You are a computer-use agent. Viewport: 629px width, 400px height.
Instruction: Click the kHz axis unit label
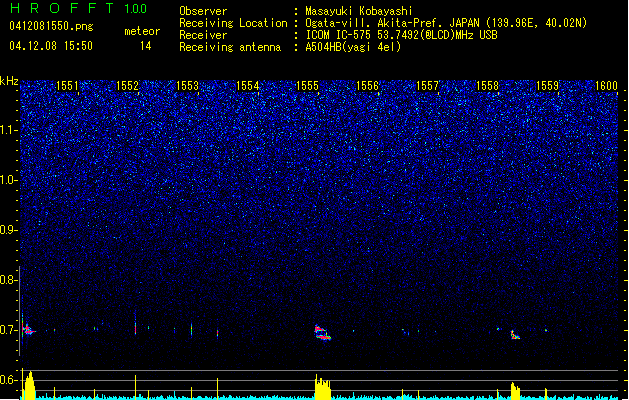tap(9, 81)
